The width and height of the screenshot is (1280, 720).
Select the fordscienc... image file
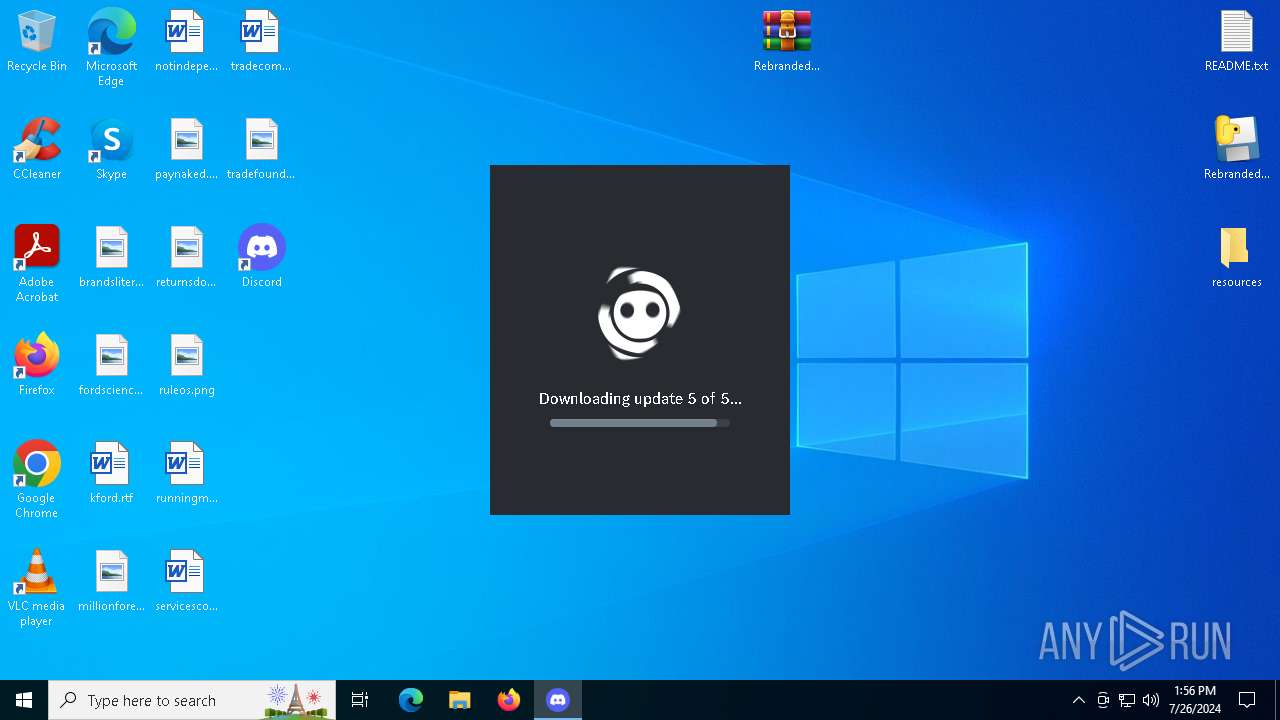pyautogui.click(x=111, y=366)
